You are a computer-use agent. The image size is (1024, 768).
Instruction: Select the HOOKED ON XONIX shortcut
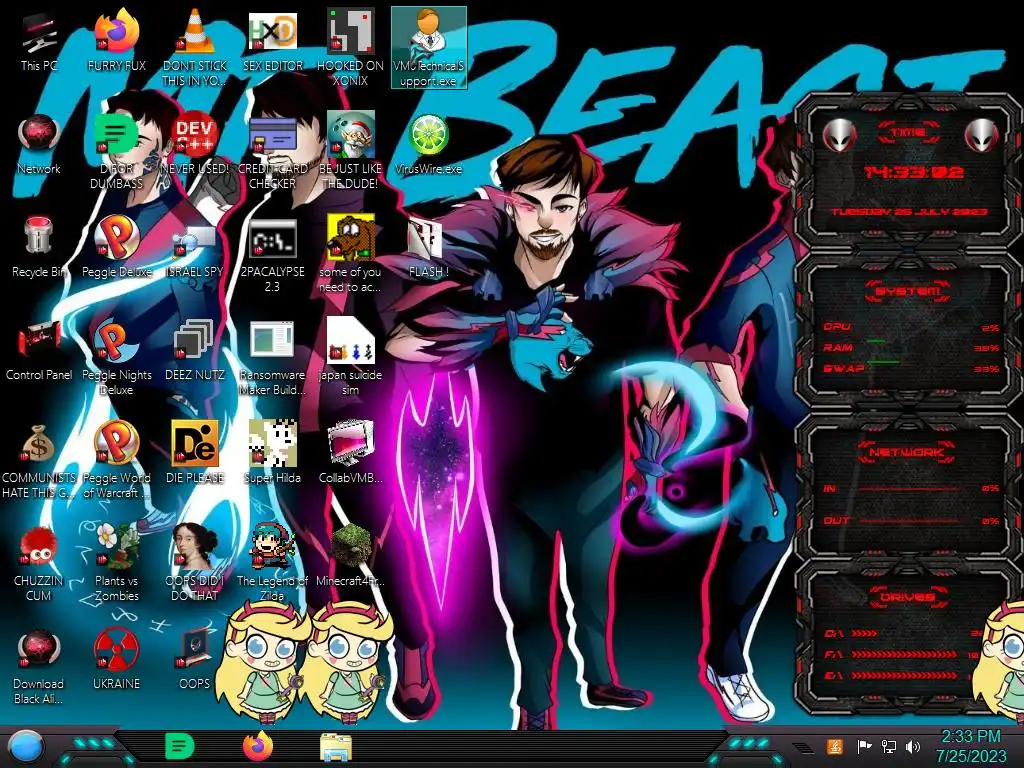pos(350,48)
